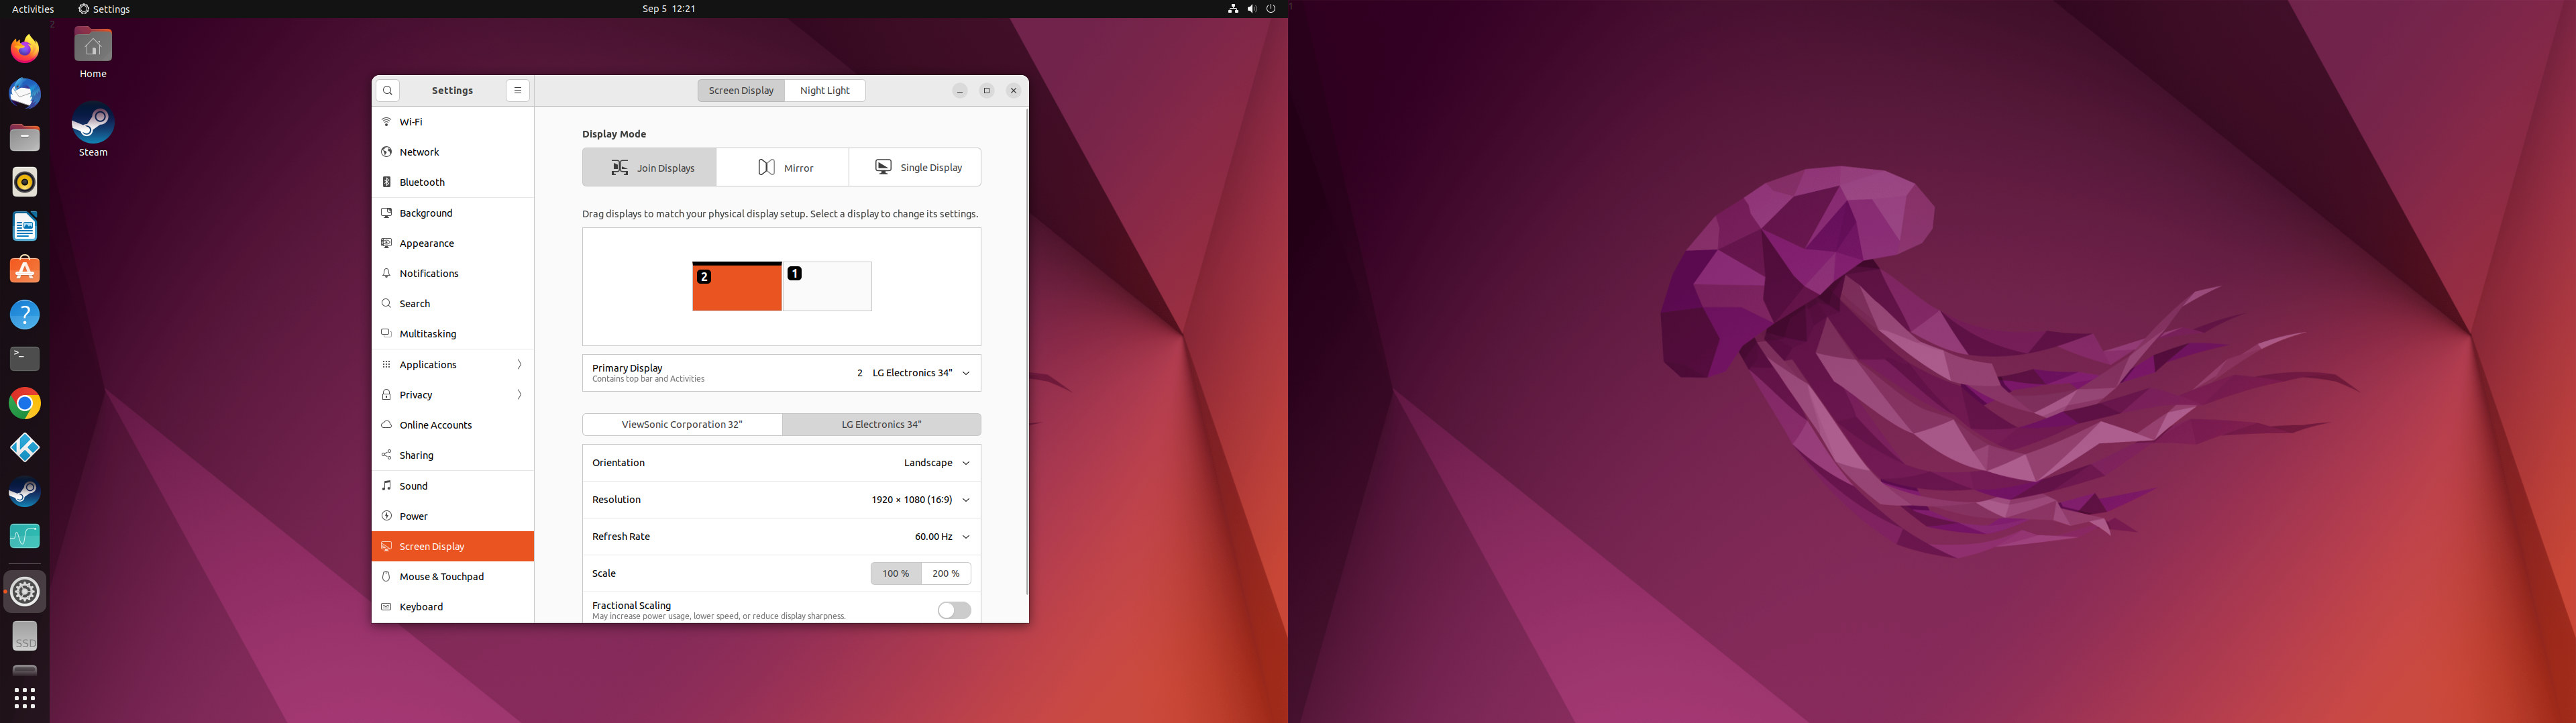Screen dimensions: 2576x723
Task: Click the Settings search icon button
Action: tap(388, 90)
